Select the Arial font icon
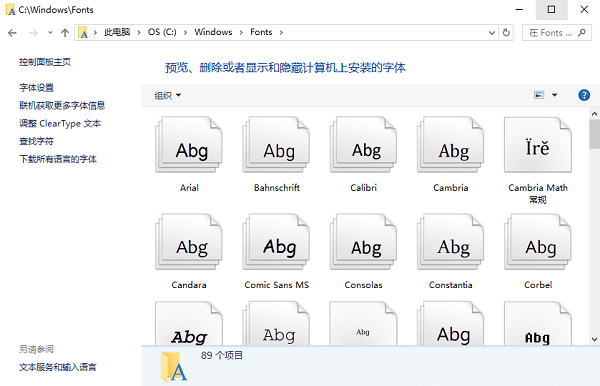Screen dimensions: 600x386 [x=189, y=145]
